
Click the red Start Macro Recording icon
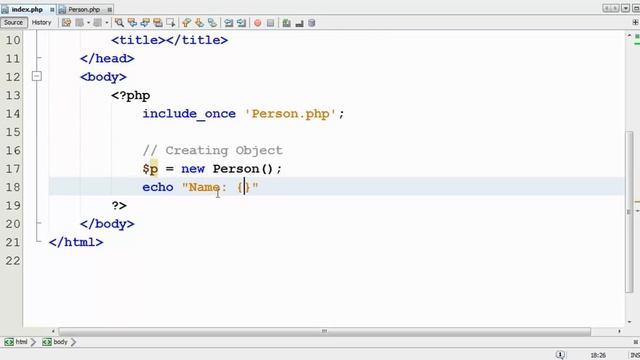[x=258, y=23]
